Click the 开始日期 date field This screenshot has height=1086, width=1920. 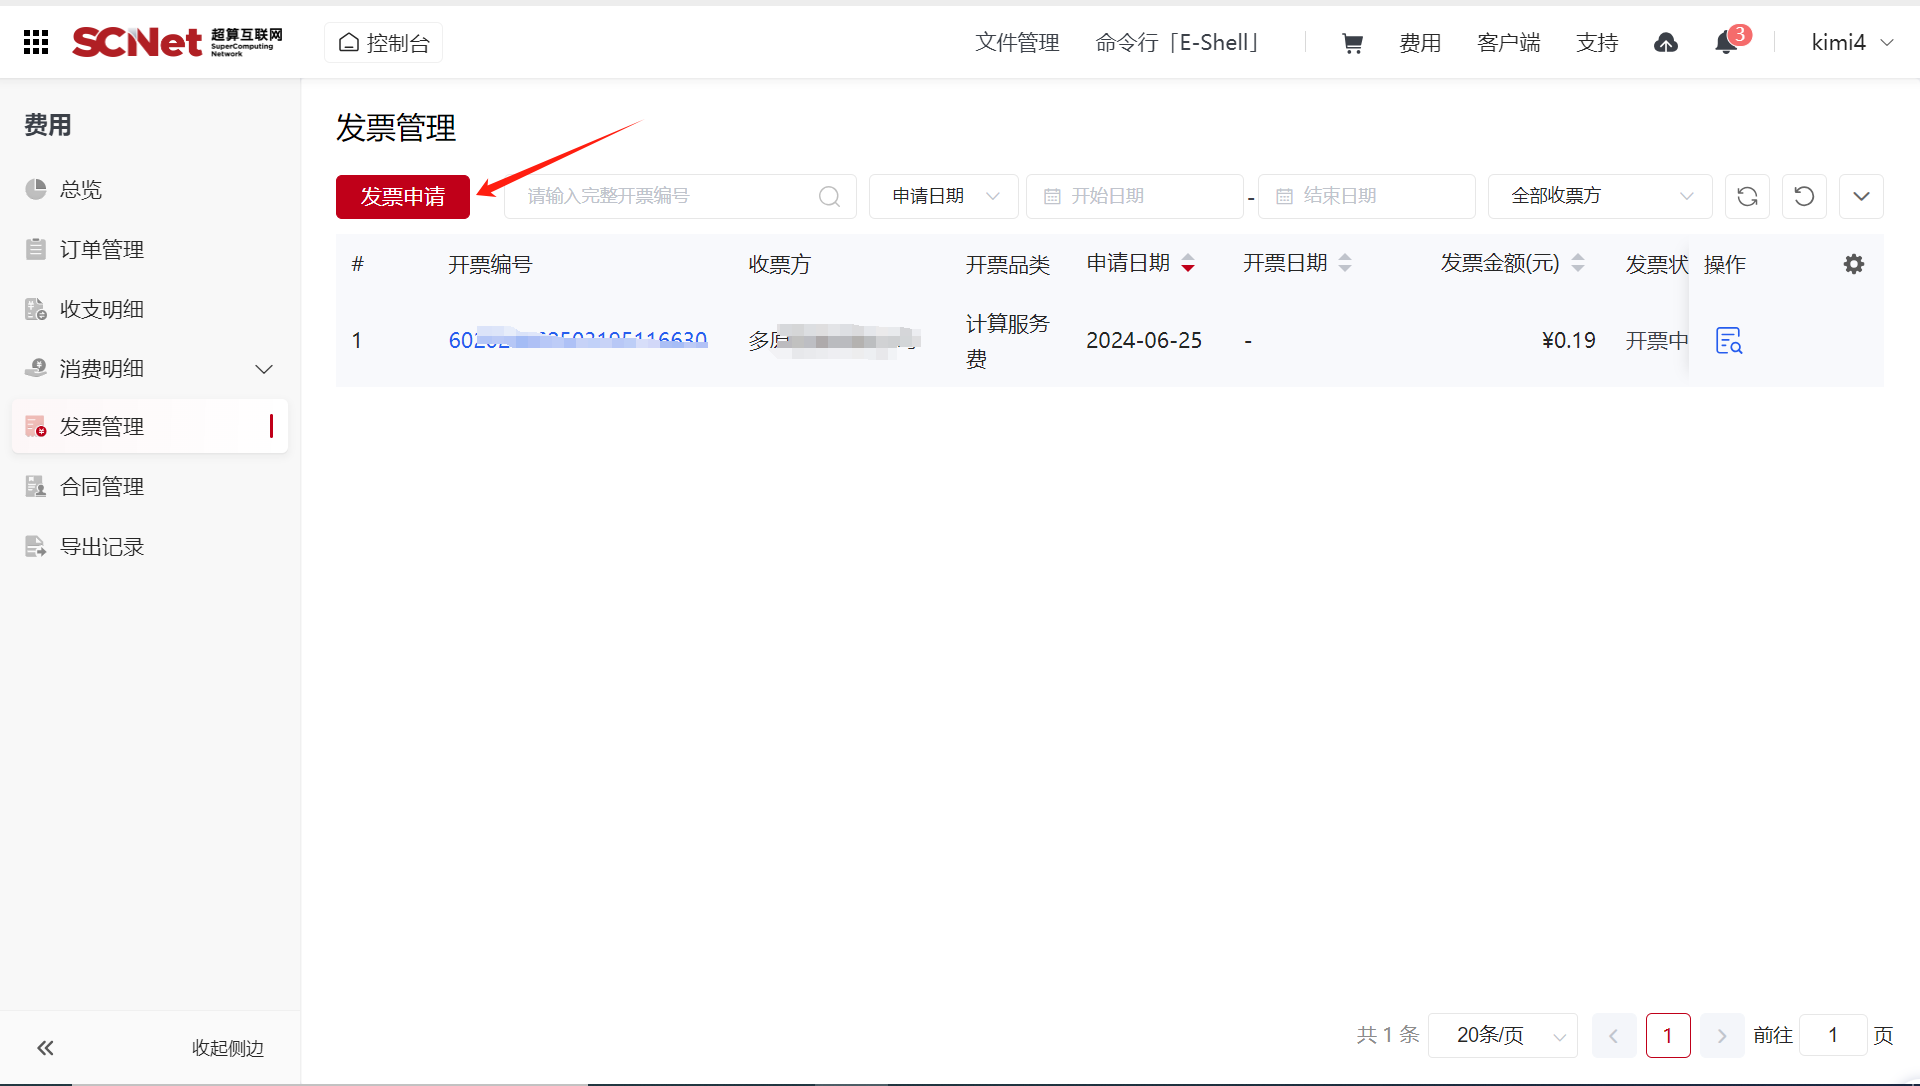click(x=1134, y=197)
